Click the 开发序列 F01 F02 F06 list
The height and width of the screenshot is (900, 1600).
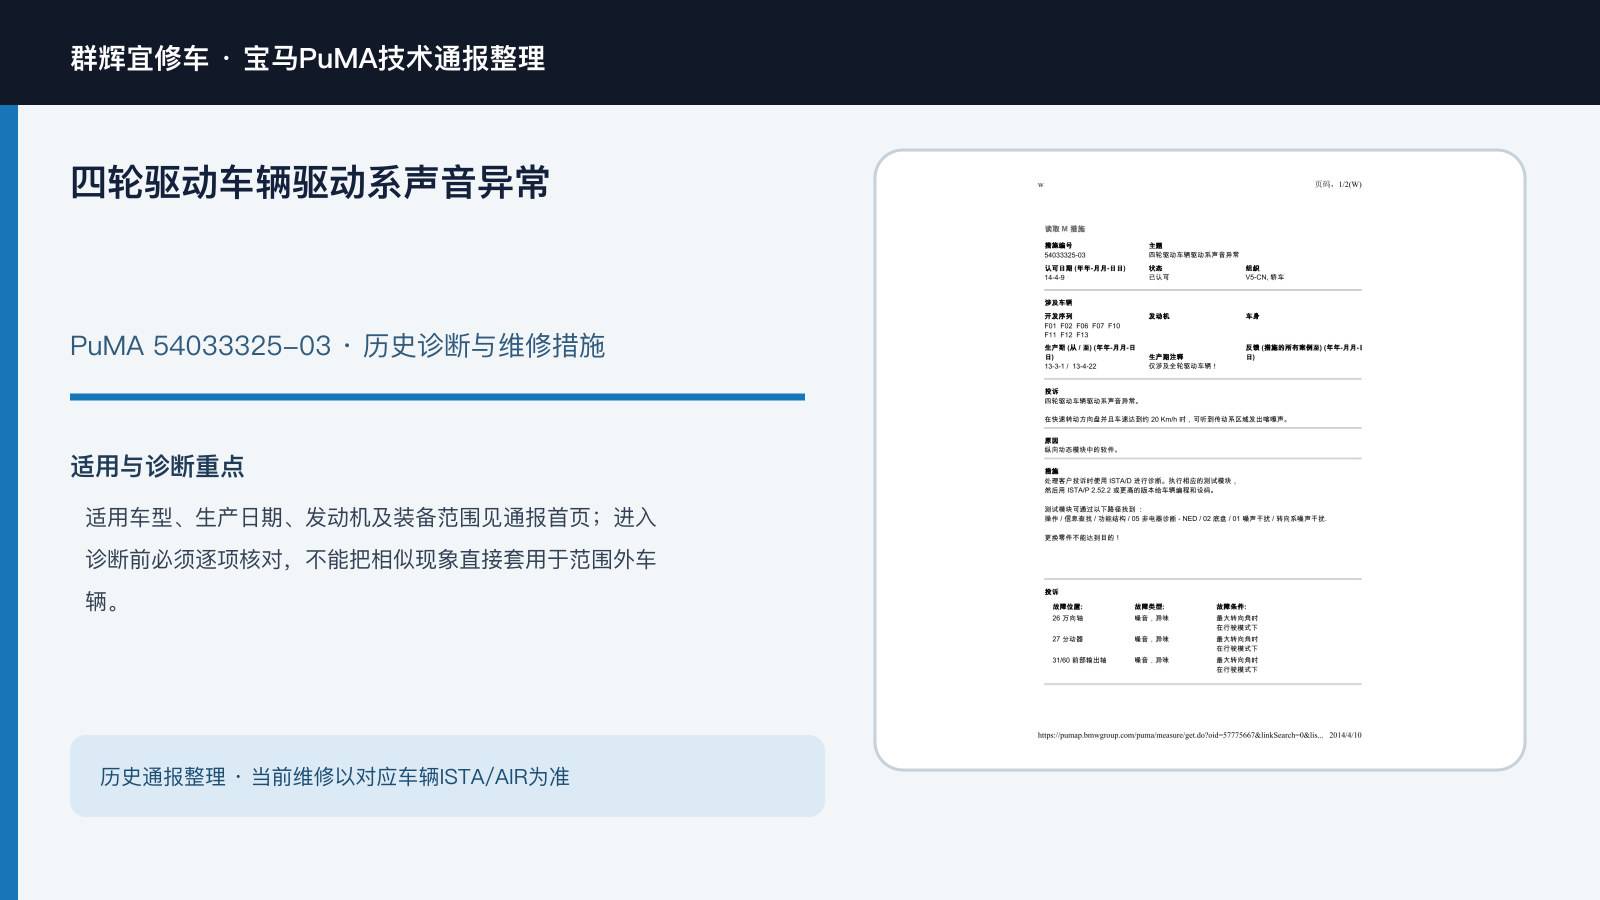[1082, 330]
